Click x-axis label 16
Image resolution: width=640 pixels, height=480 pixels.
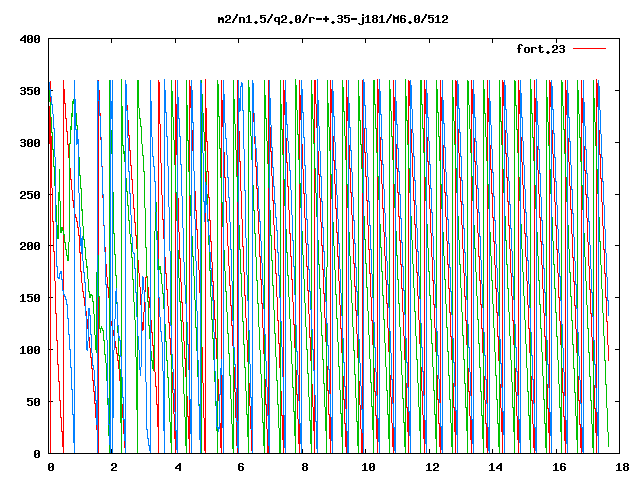coord(559,467)
